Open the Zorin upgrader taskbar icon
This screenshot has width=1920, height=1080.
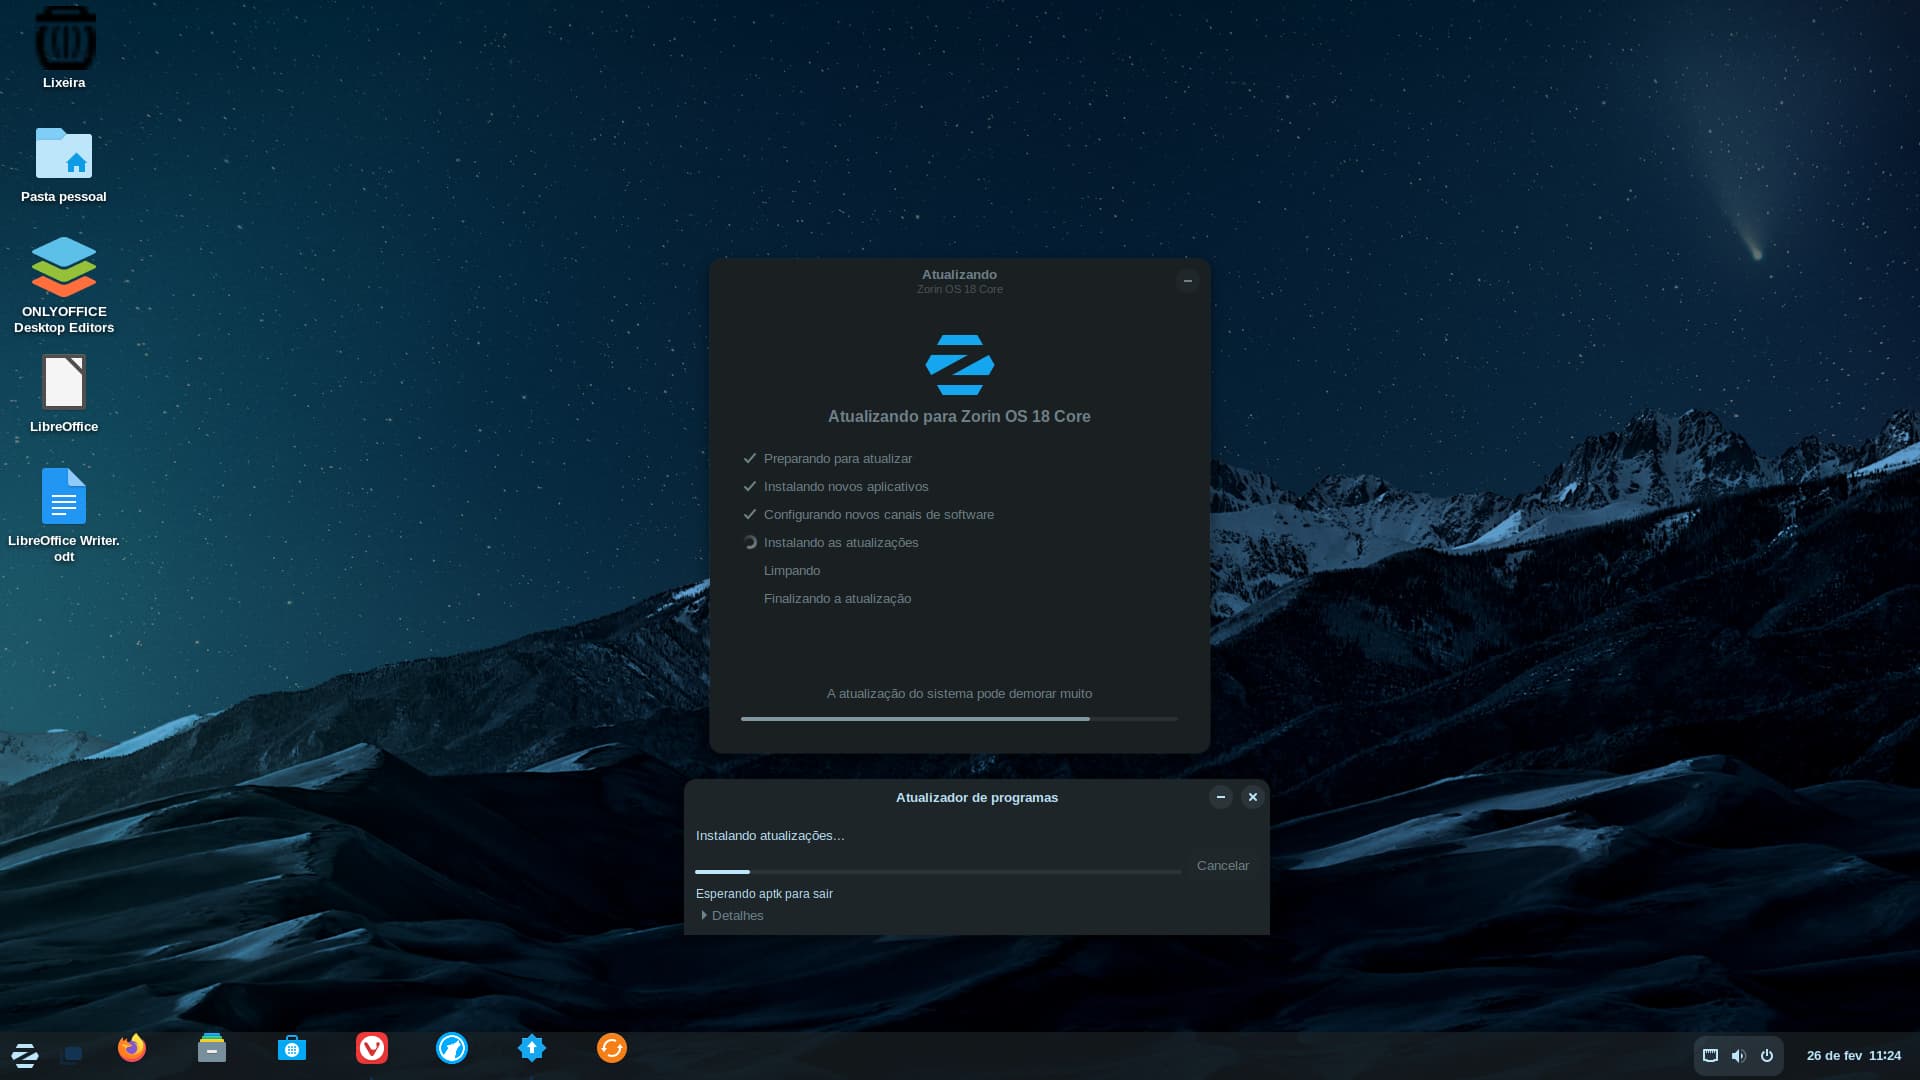[x=532, y=1048]
